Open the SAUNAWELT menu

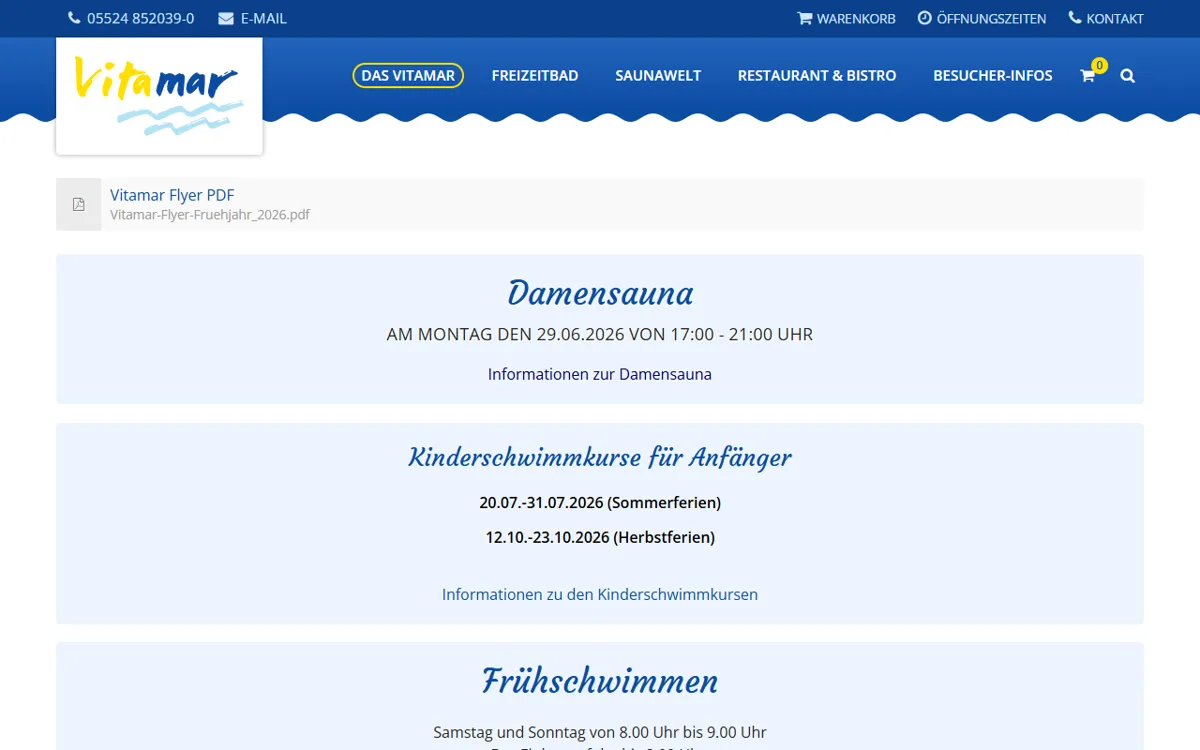658,75
